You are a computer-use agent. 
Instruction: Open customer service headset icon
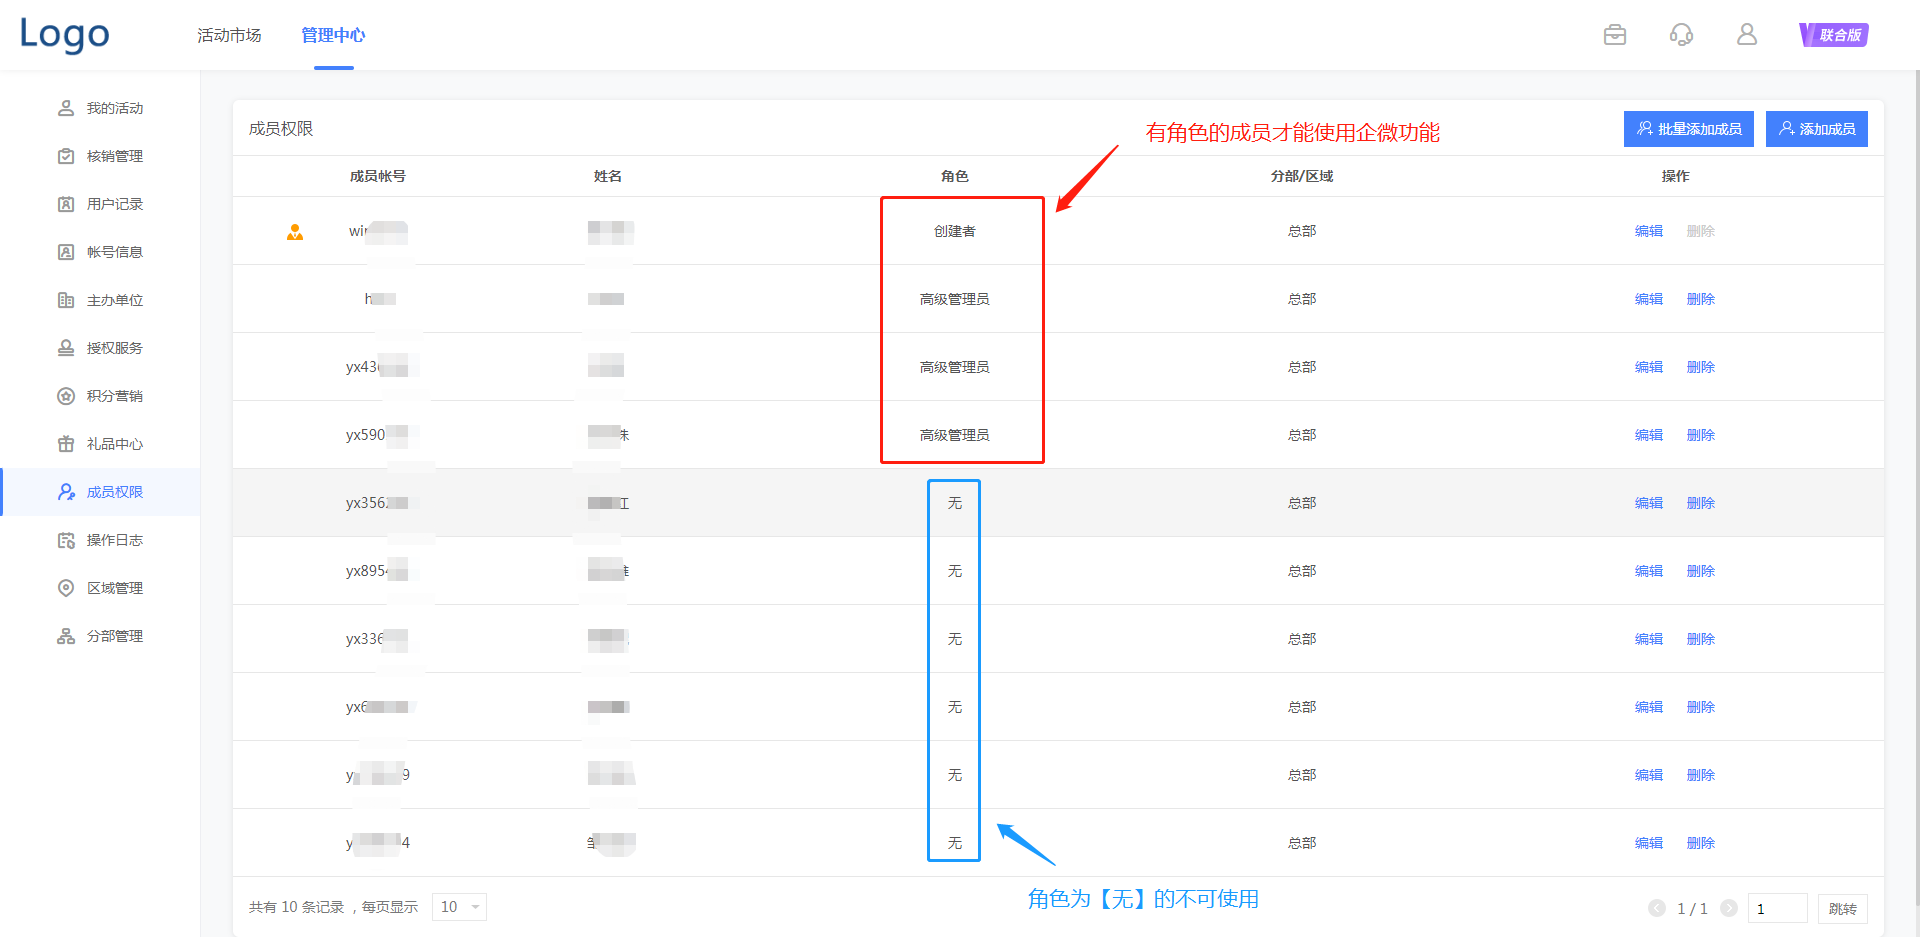(x=1681, y=35)
